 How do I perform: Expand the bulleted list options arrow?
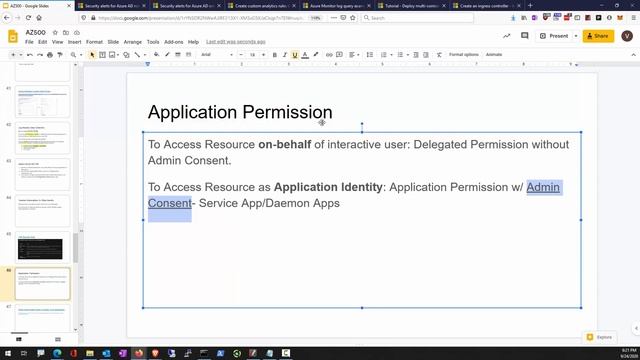(x=407, y=55)
